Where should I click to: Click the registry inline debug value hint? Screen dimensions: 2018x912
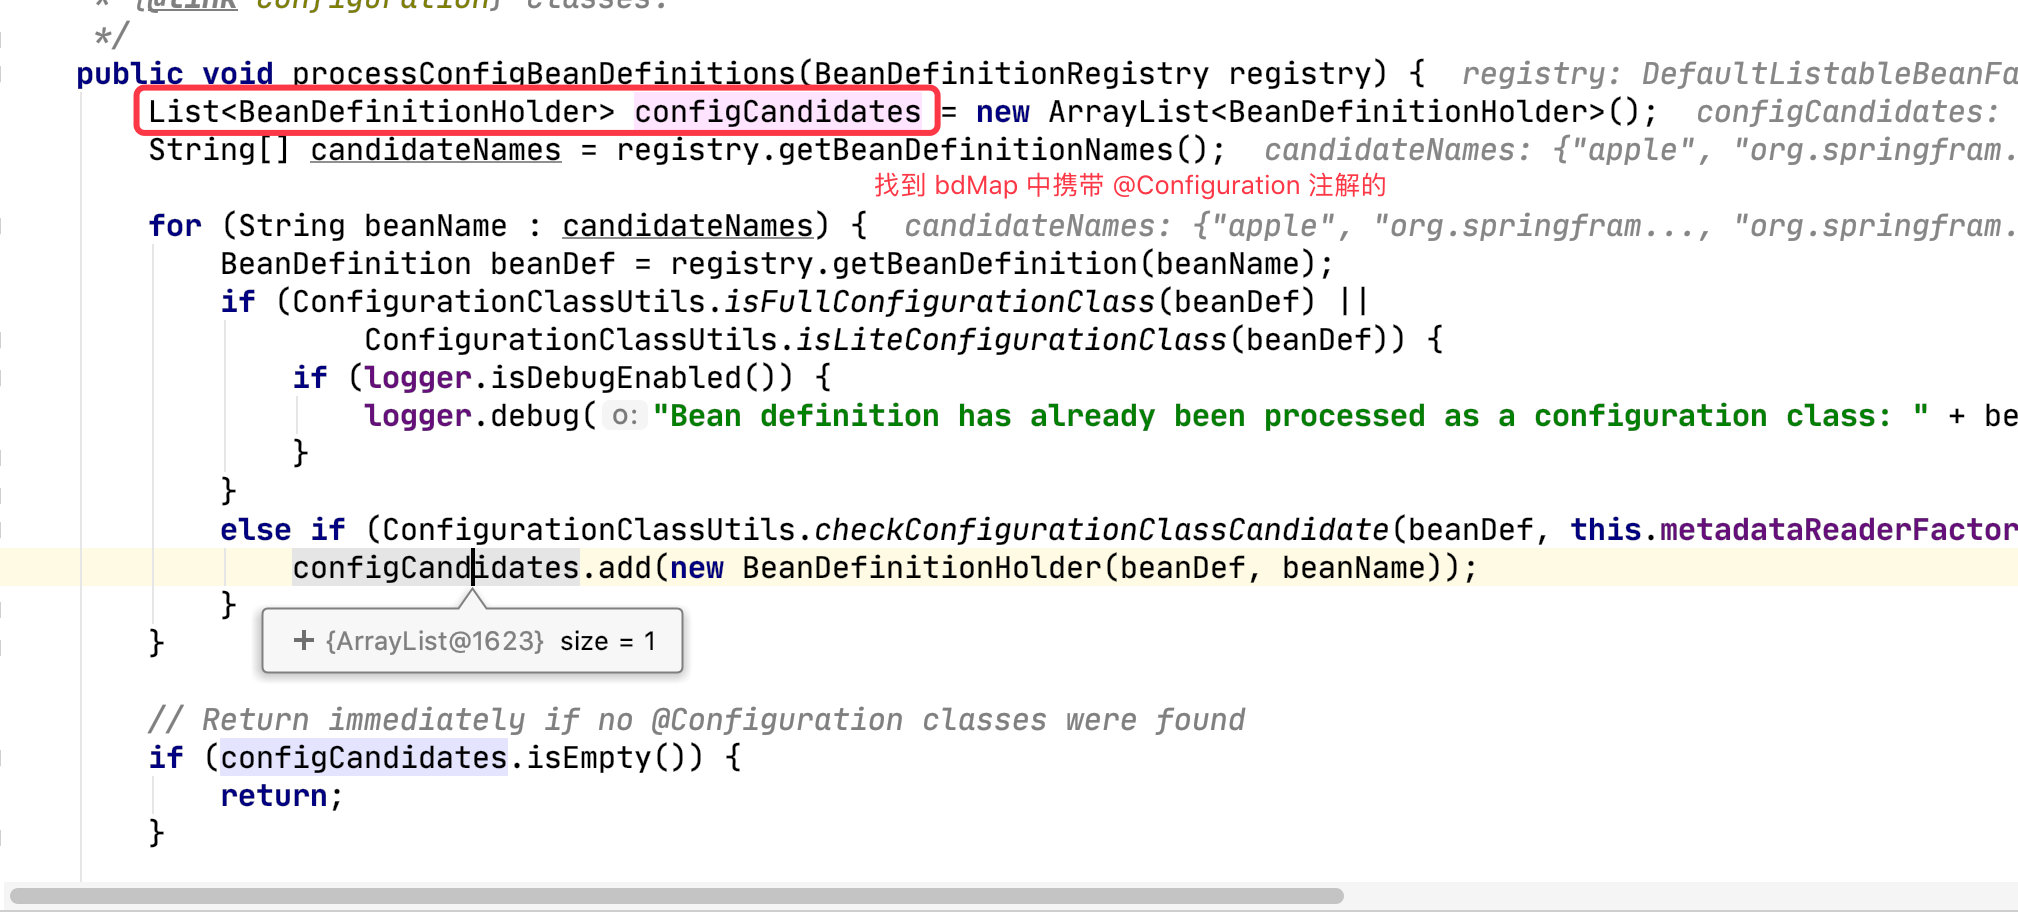[x=1739, y=74]
